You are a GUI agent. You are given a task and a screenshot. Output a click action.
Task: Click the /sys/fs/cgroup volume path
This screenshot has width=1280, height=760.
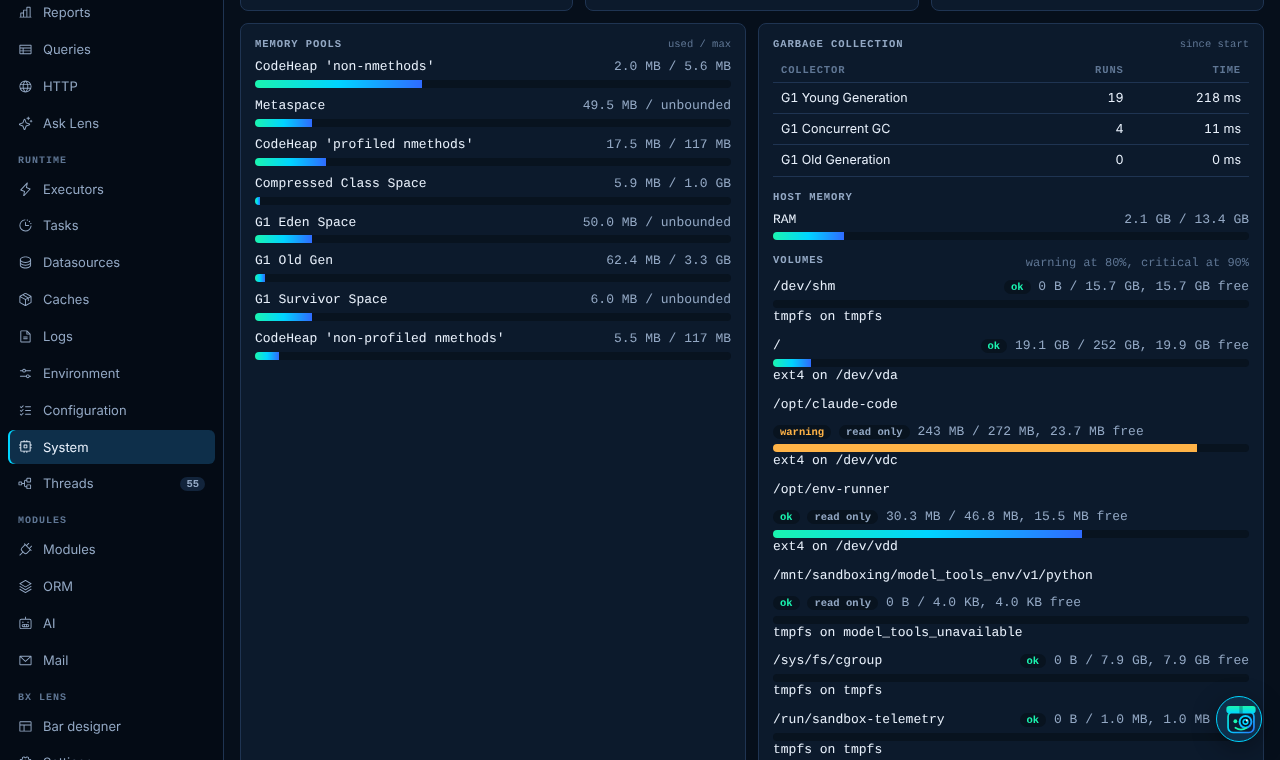pyautogui.click(x=828, y=660)
